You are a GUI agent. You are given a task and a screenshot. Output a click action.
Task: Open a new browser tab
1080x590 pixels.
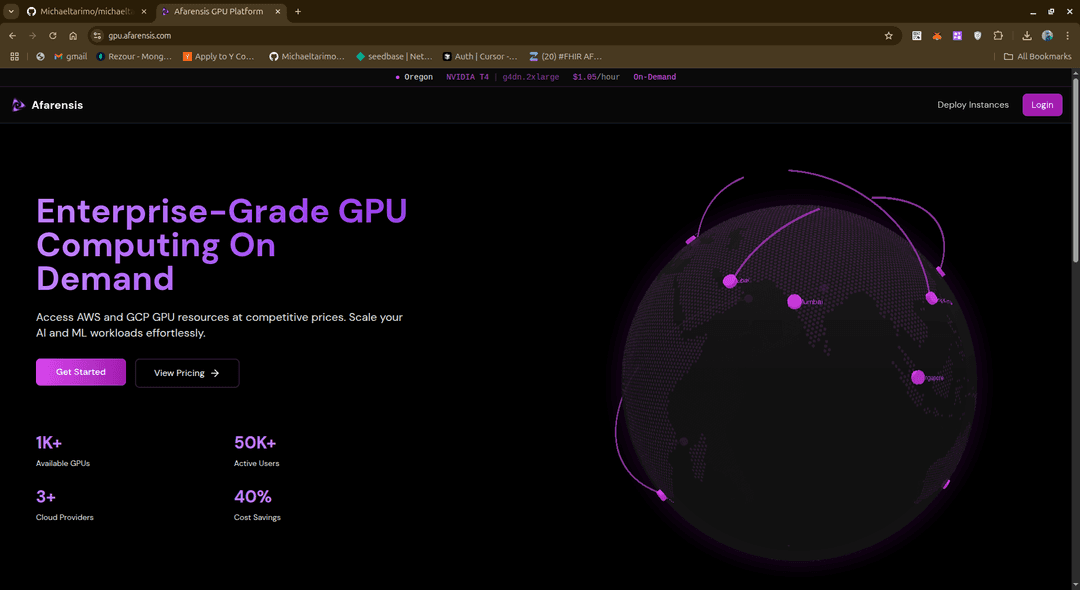coord(297,11)
